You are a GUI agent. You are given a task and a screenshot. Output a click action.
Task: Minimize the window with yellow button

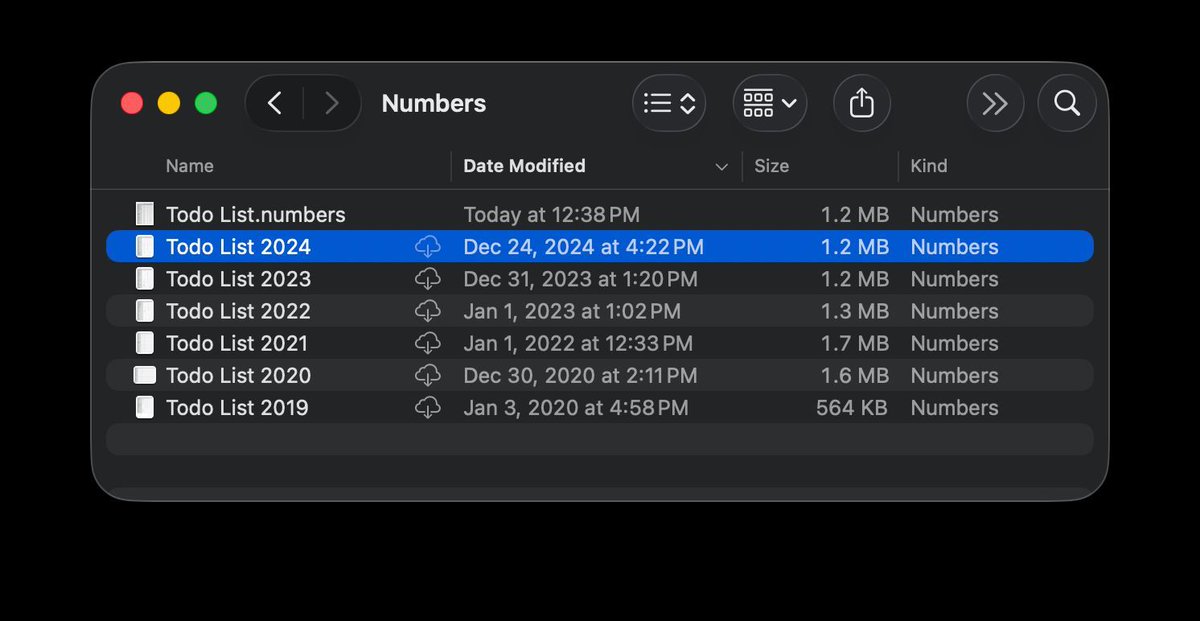click(x=169, y=103)
